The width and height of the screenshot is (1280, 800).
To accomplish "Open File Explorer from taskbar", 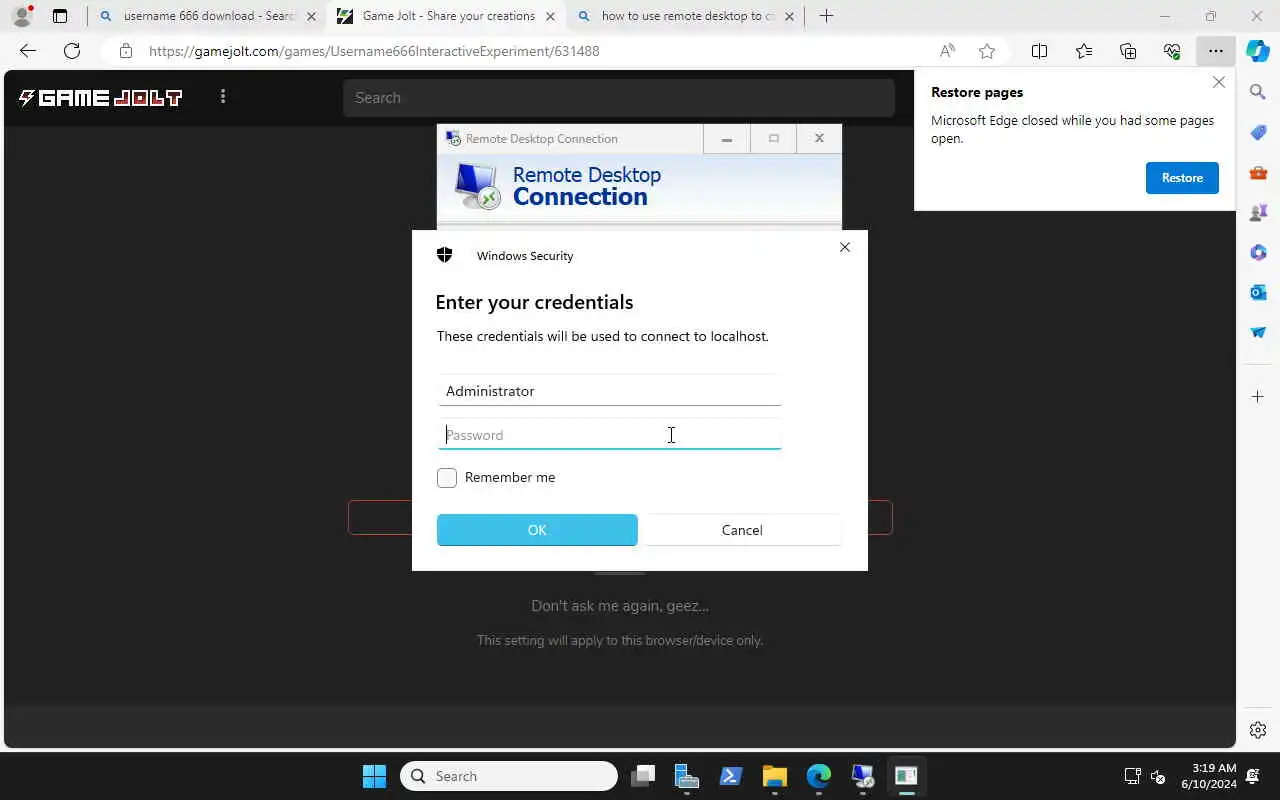I will 775,776.
